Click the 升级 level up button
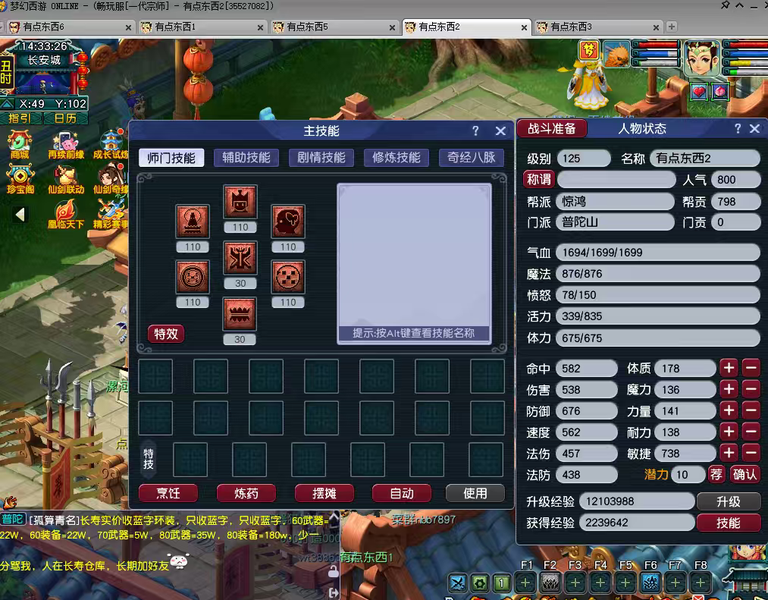 coord(728,502)
